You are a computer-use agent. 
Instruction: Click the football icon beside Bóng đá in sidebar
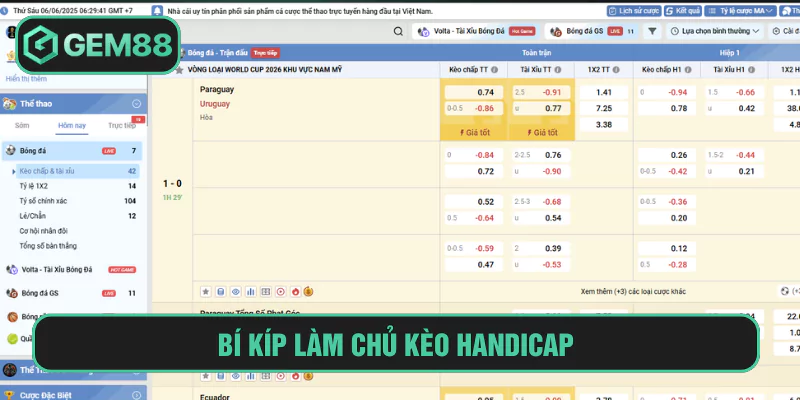click(10, 151)
